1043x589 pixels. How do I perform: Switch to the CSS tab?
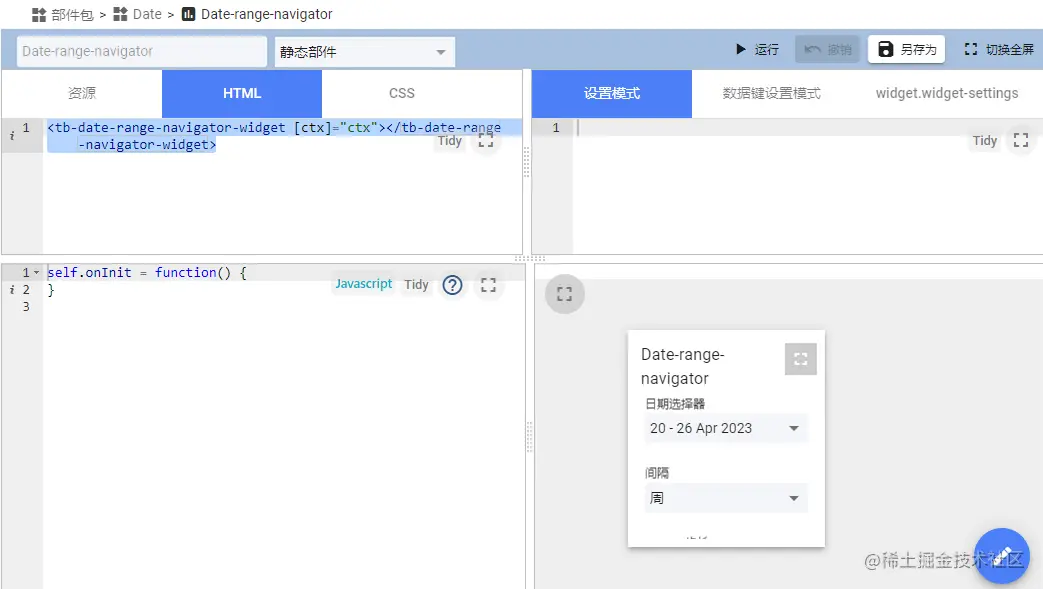[401, 93]
